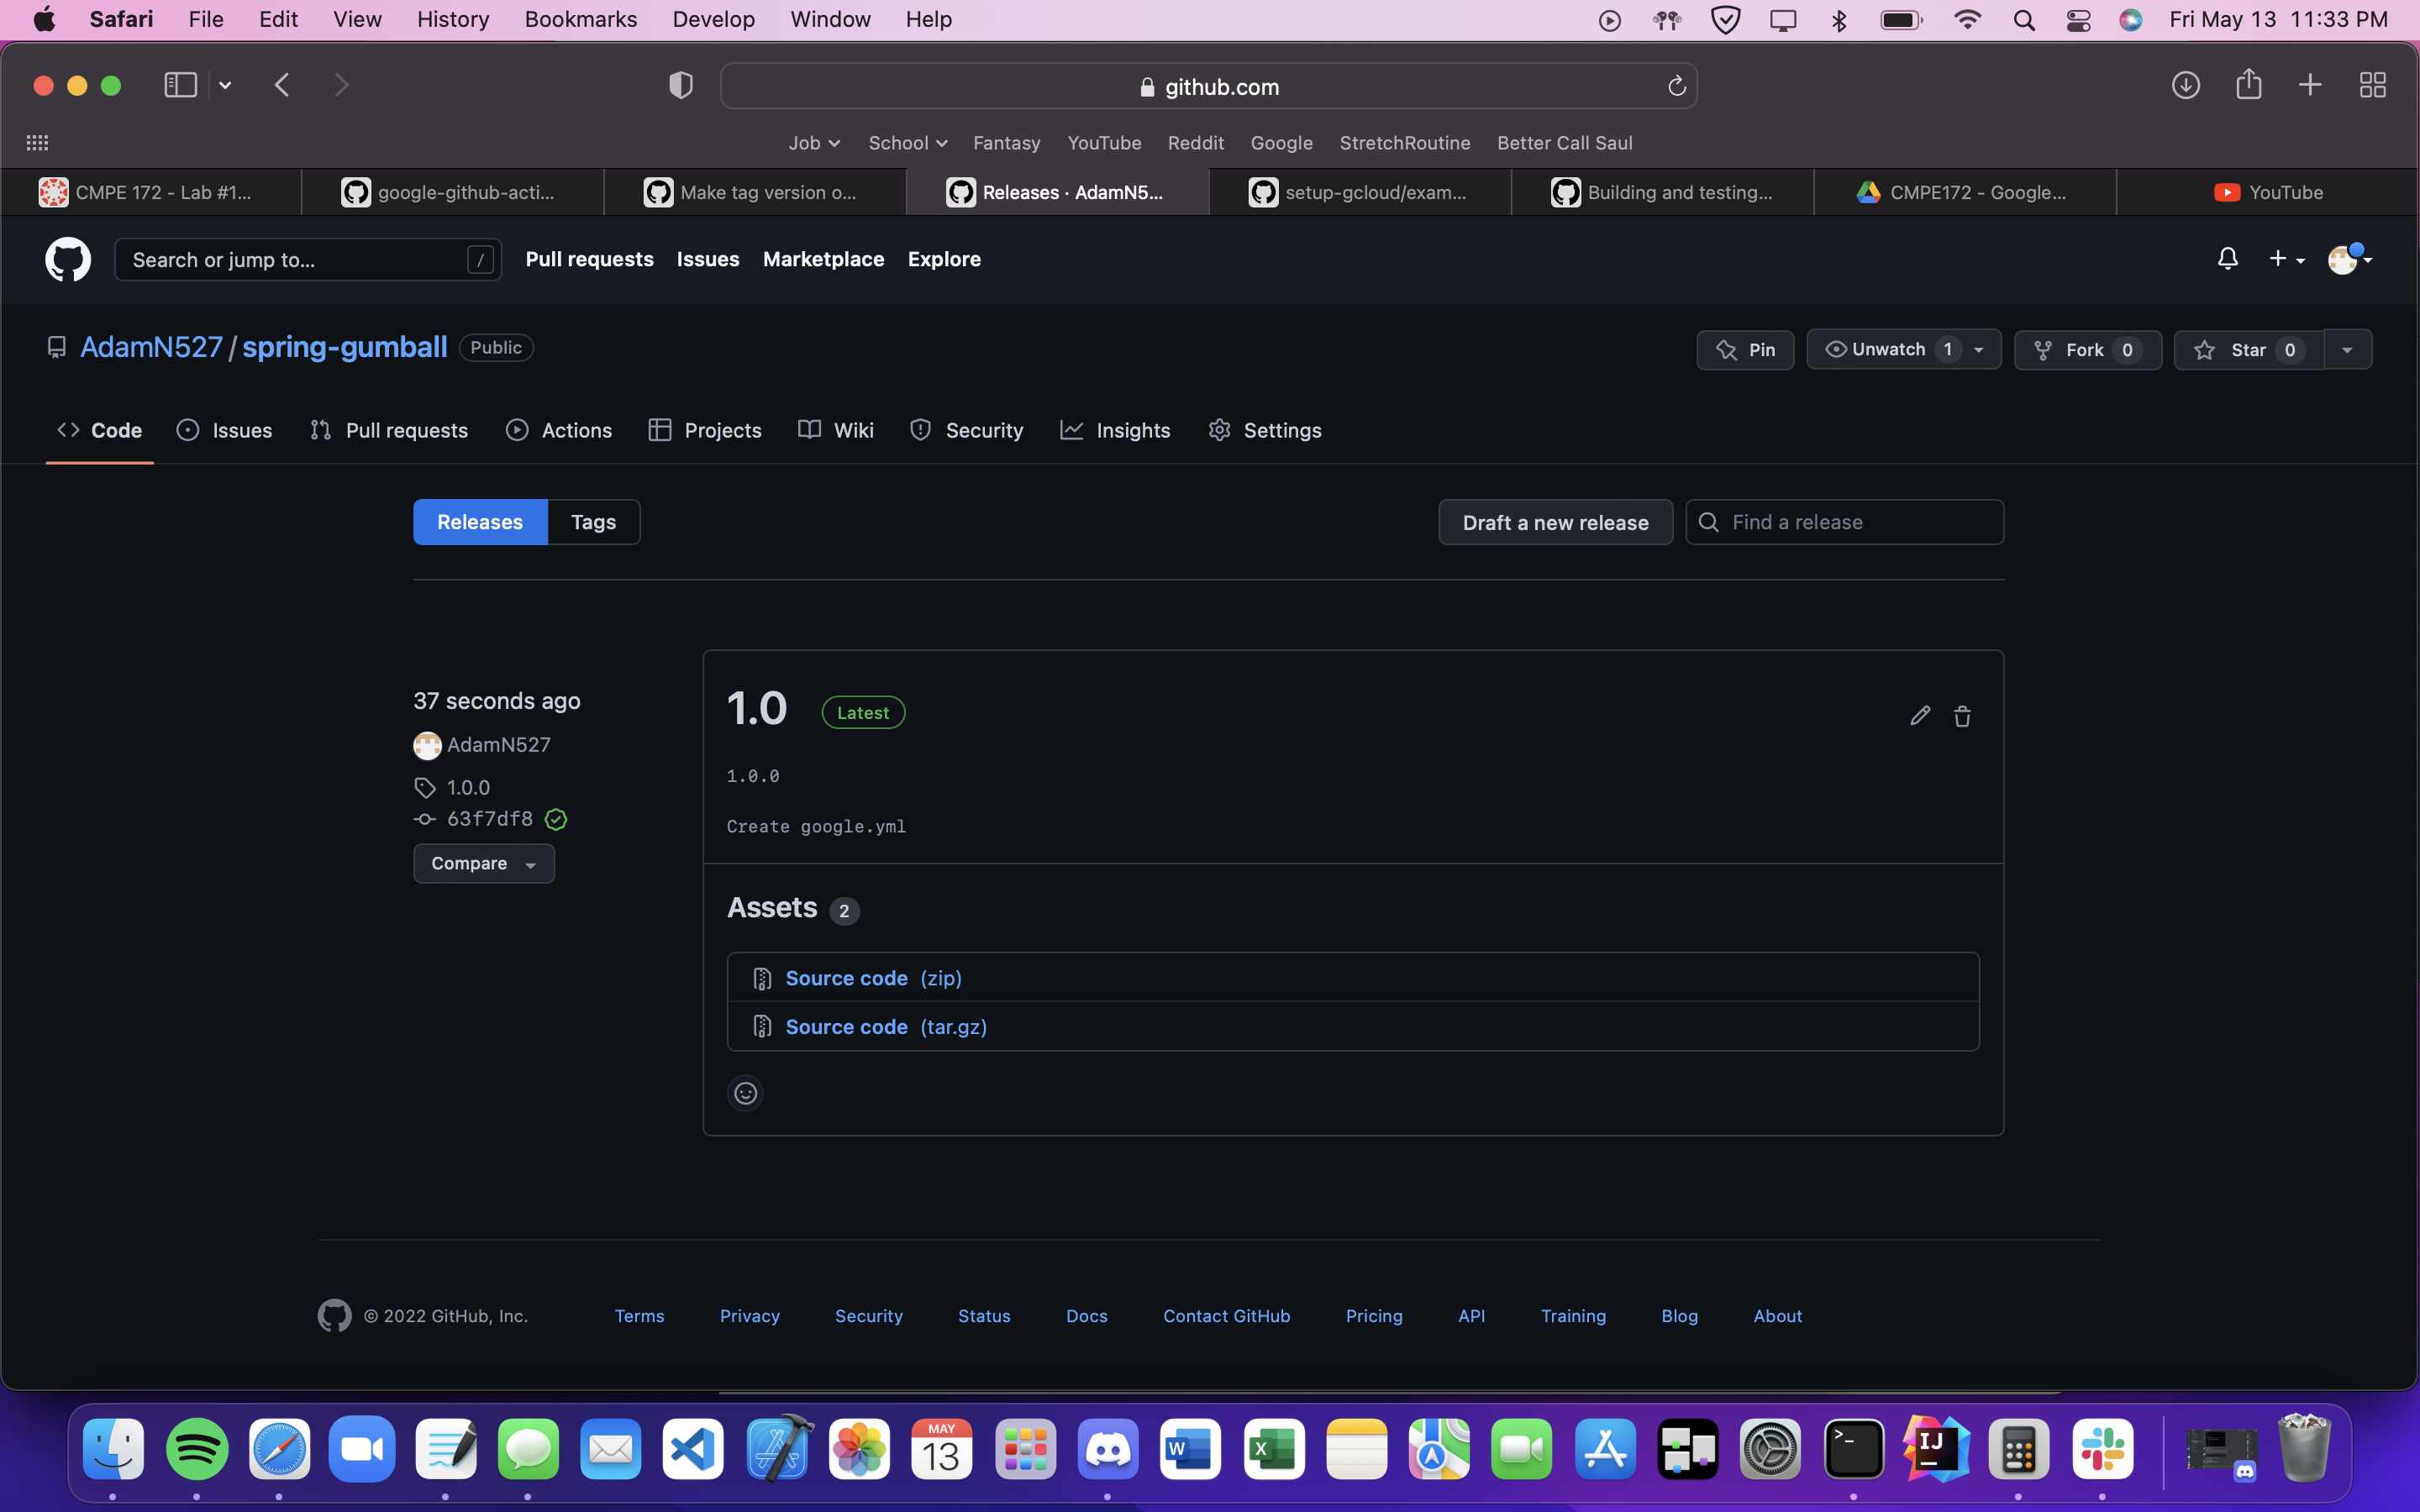This screenshot has height=1512, width=2420.
Task: Open the notifications bell
Action: (x=2227, y=259)
